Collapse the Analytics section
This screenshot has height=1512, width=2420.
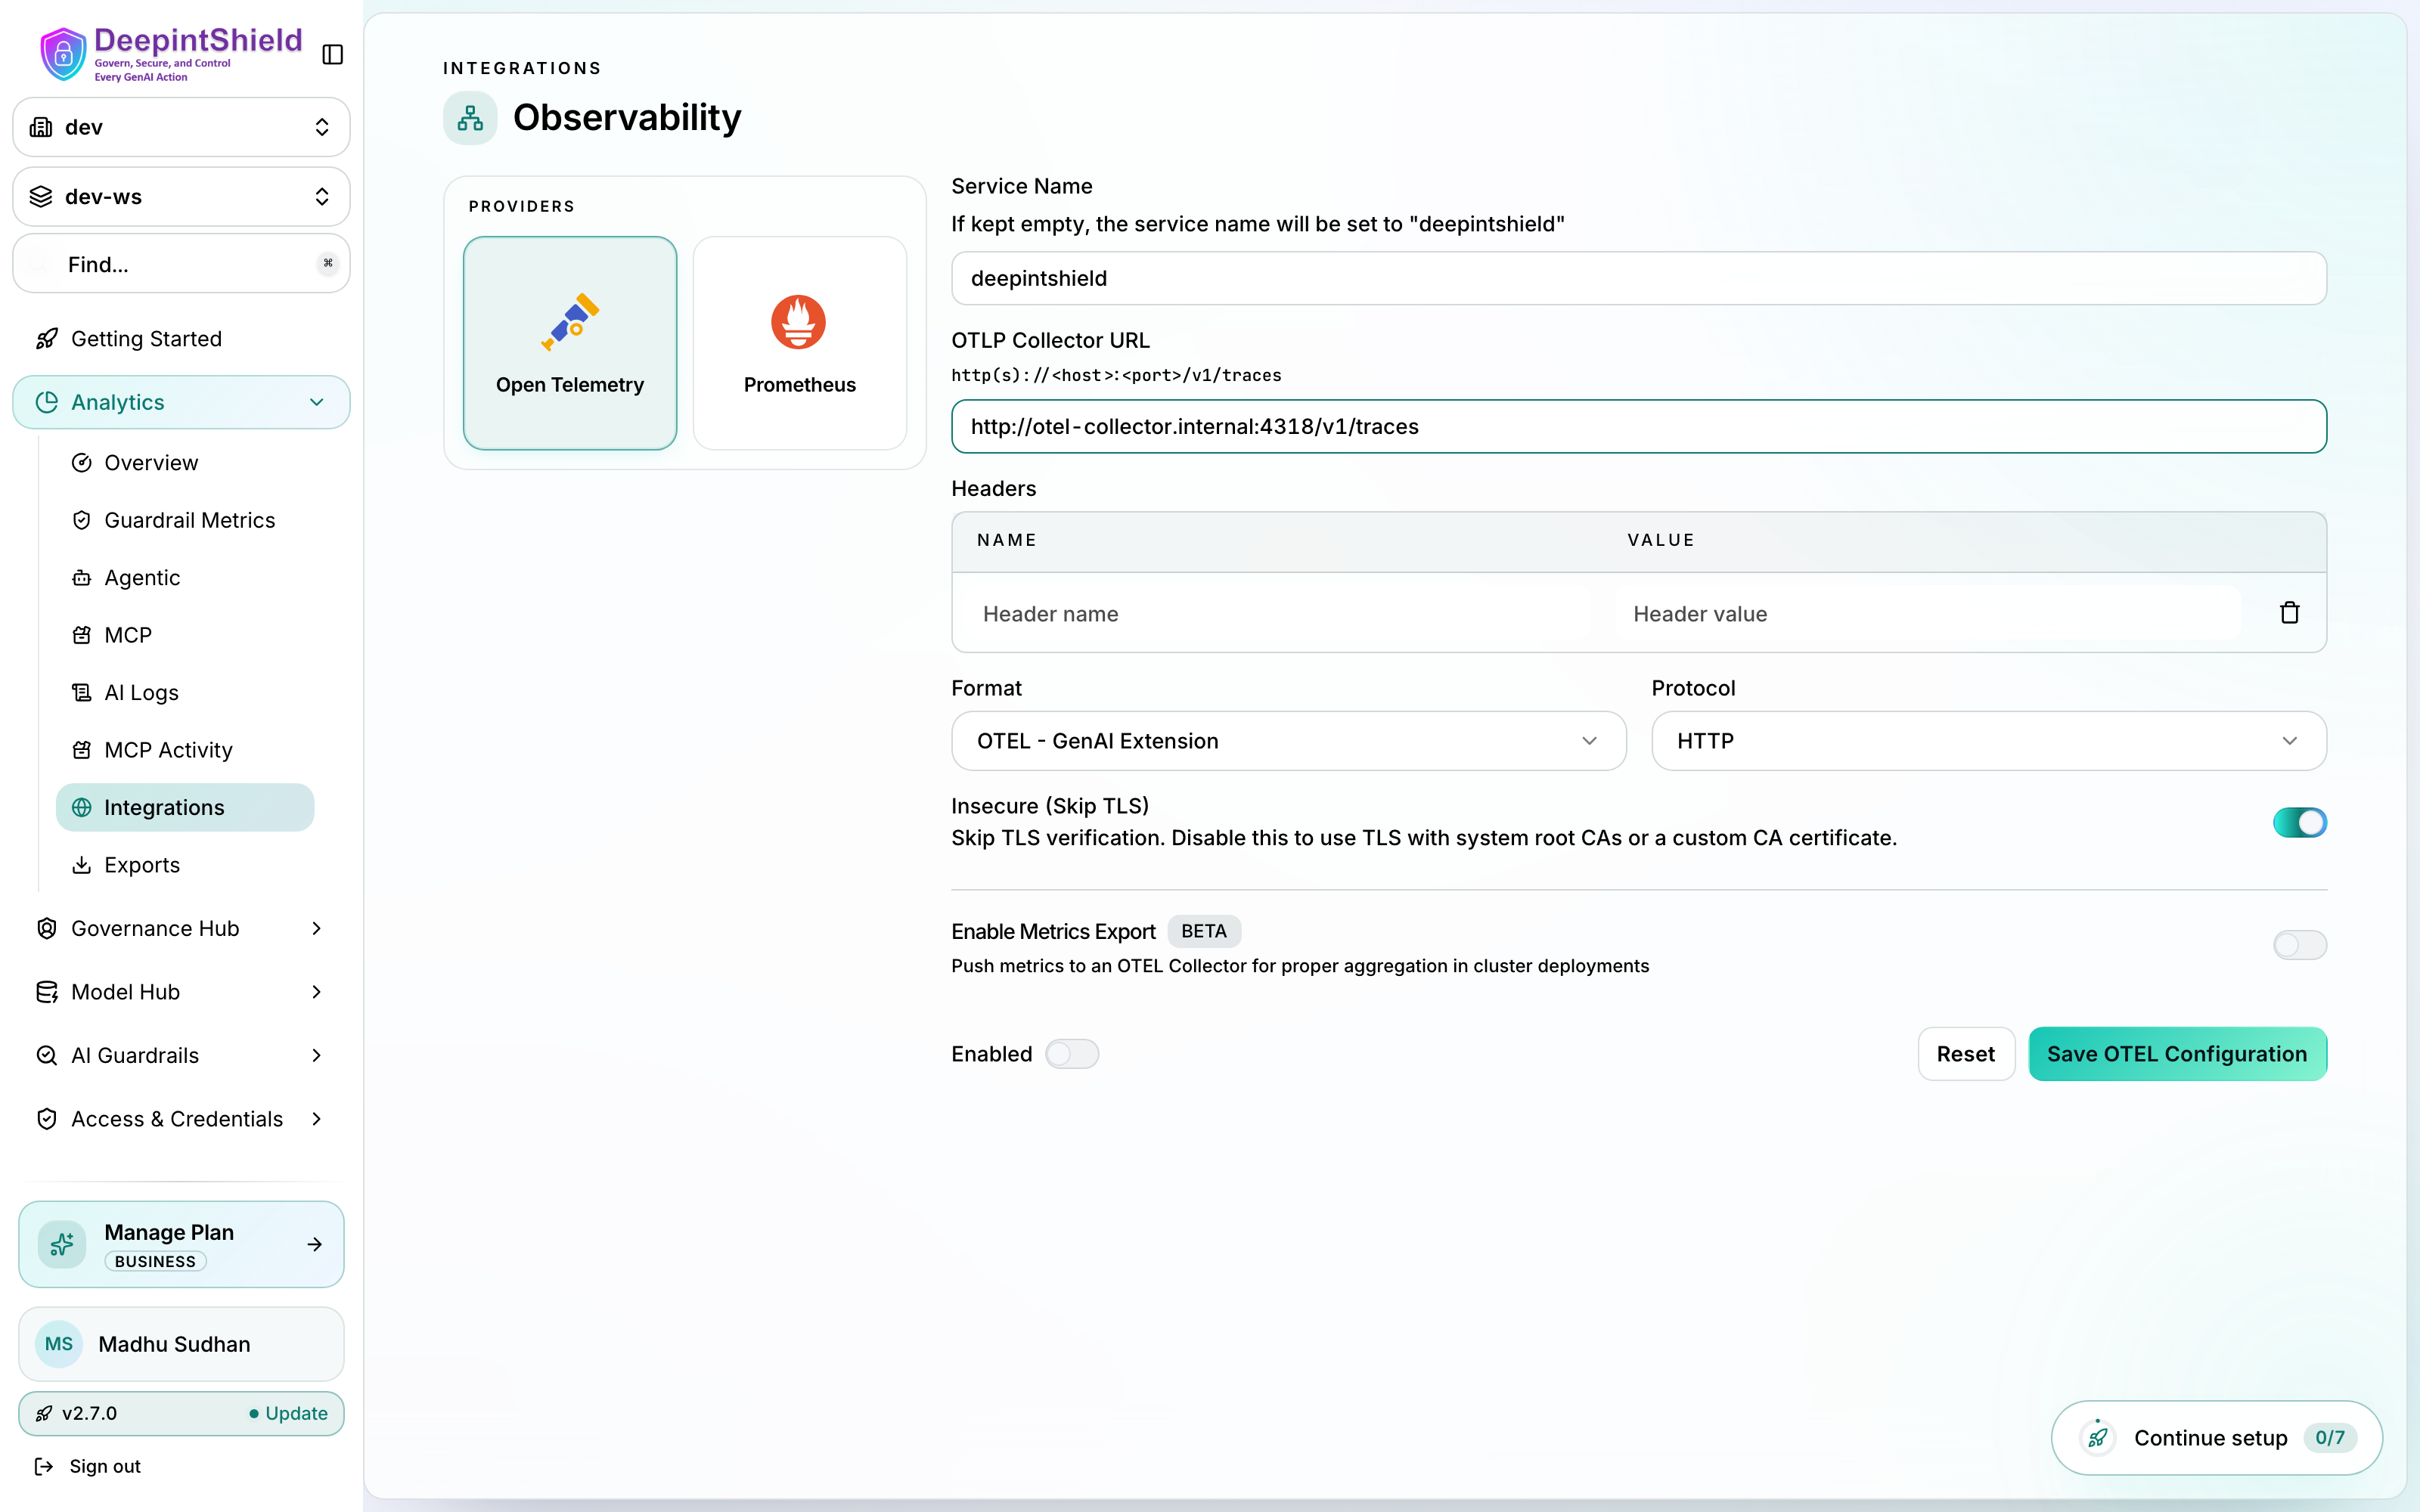click(181, 402)
